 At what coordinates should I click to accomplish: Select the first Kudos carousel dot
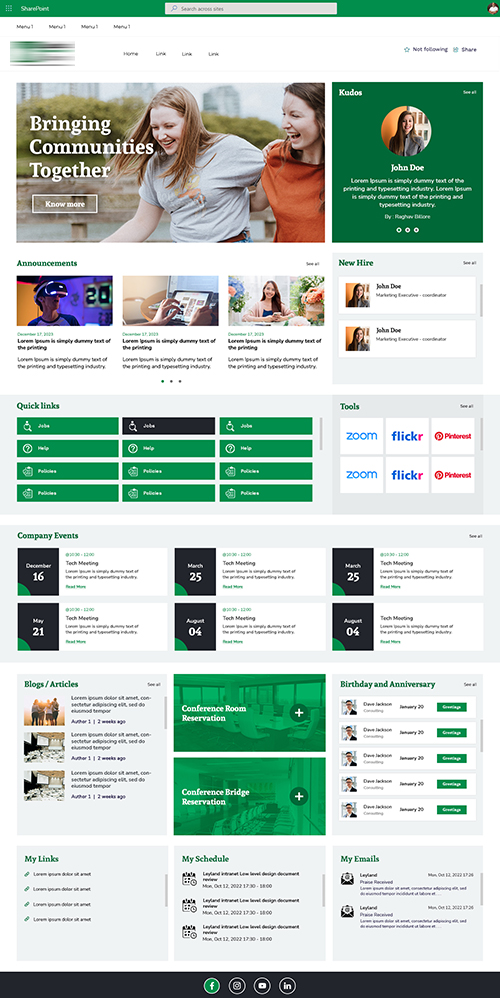point(399,230)
